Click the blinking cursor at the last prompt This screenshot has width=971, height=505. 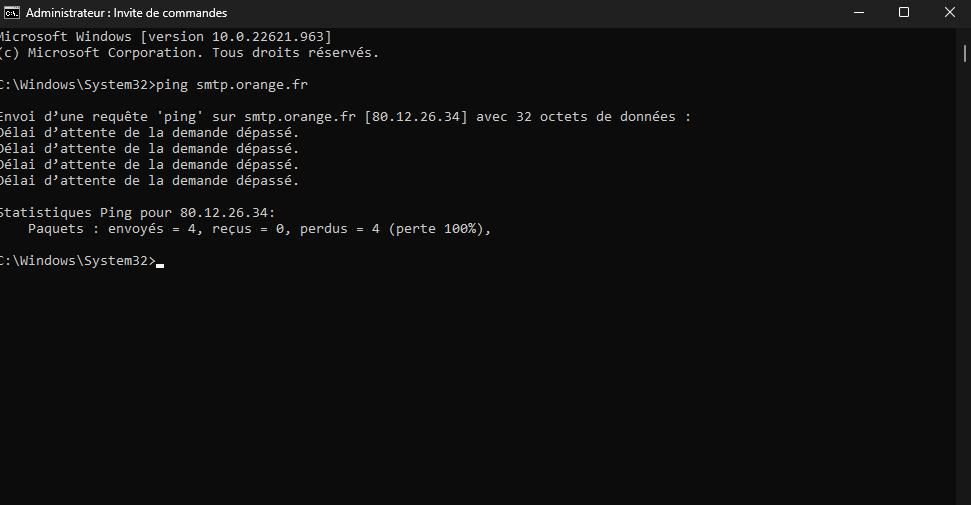pos(160,265)
